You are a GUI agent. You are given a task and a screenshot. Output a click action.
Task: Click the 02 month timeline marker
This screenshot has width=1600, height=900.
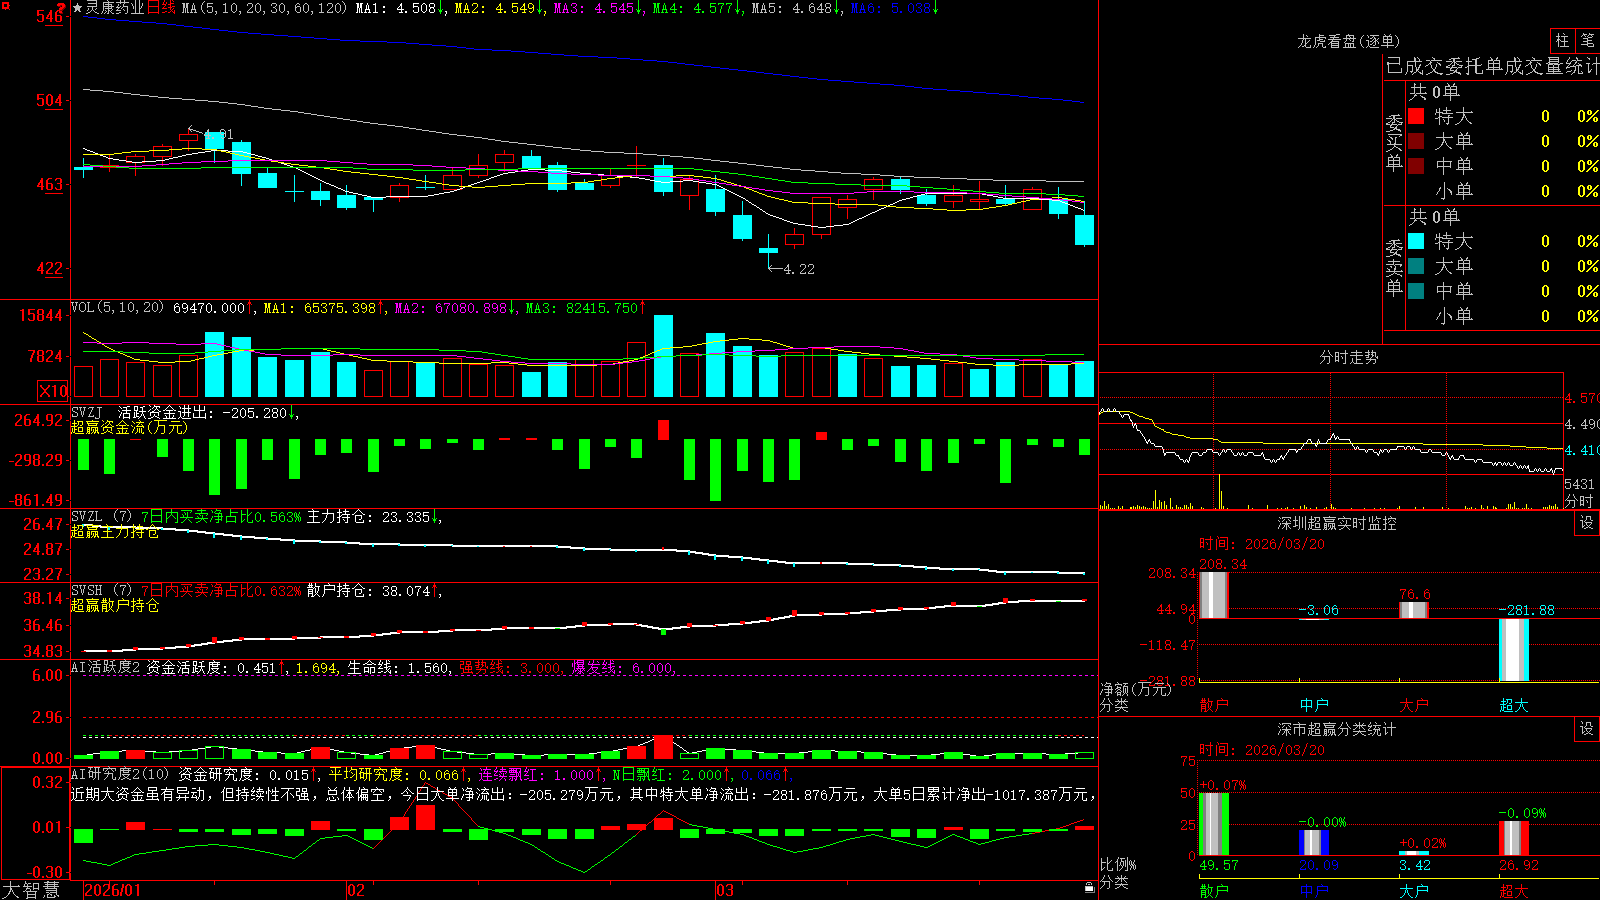point(356,890)
